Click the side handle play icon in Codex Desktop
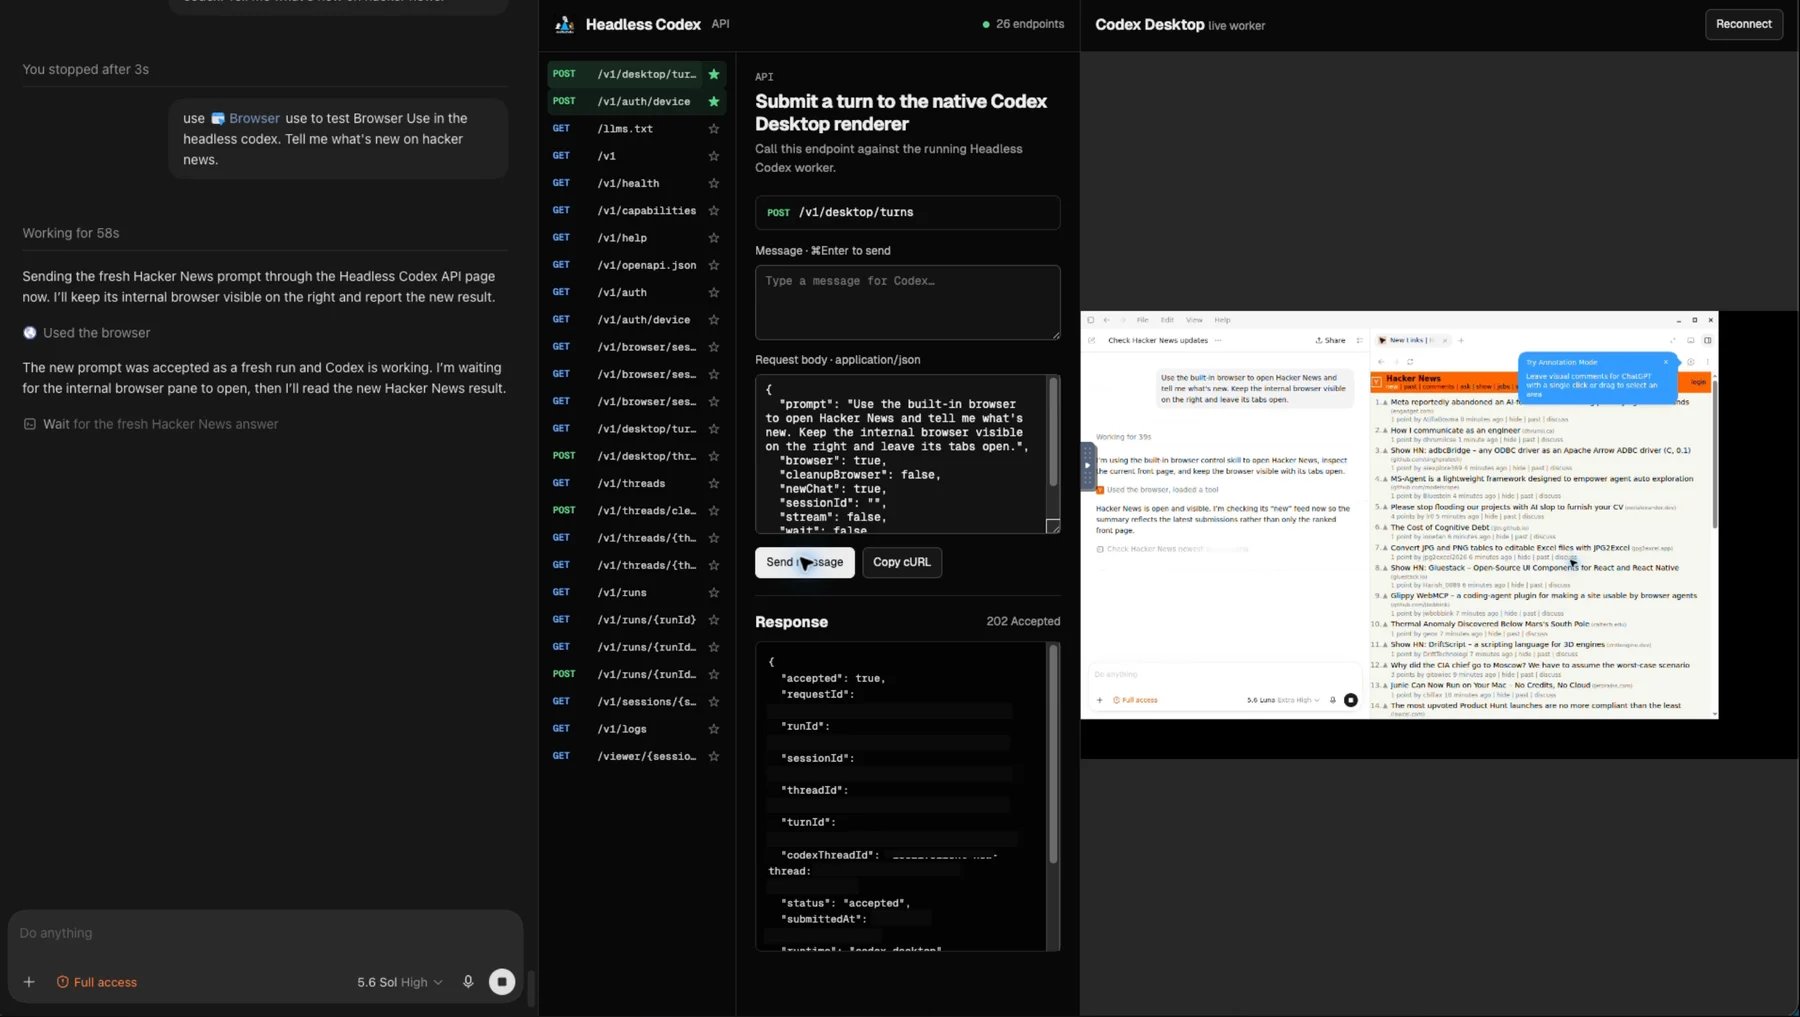Screen dimensions: 1800x1017 tap(1088, 465)
